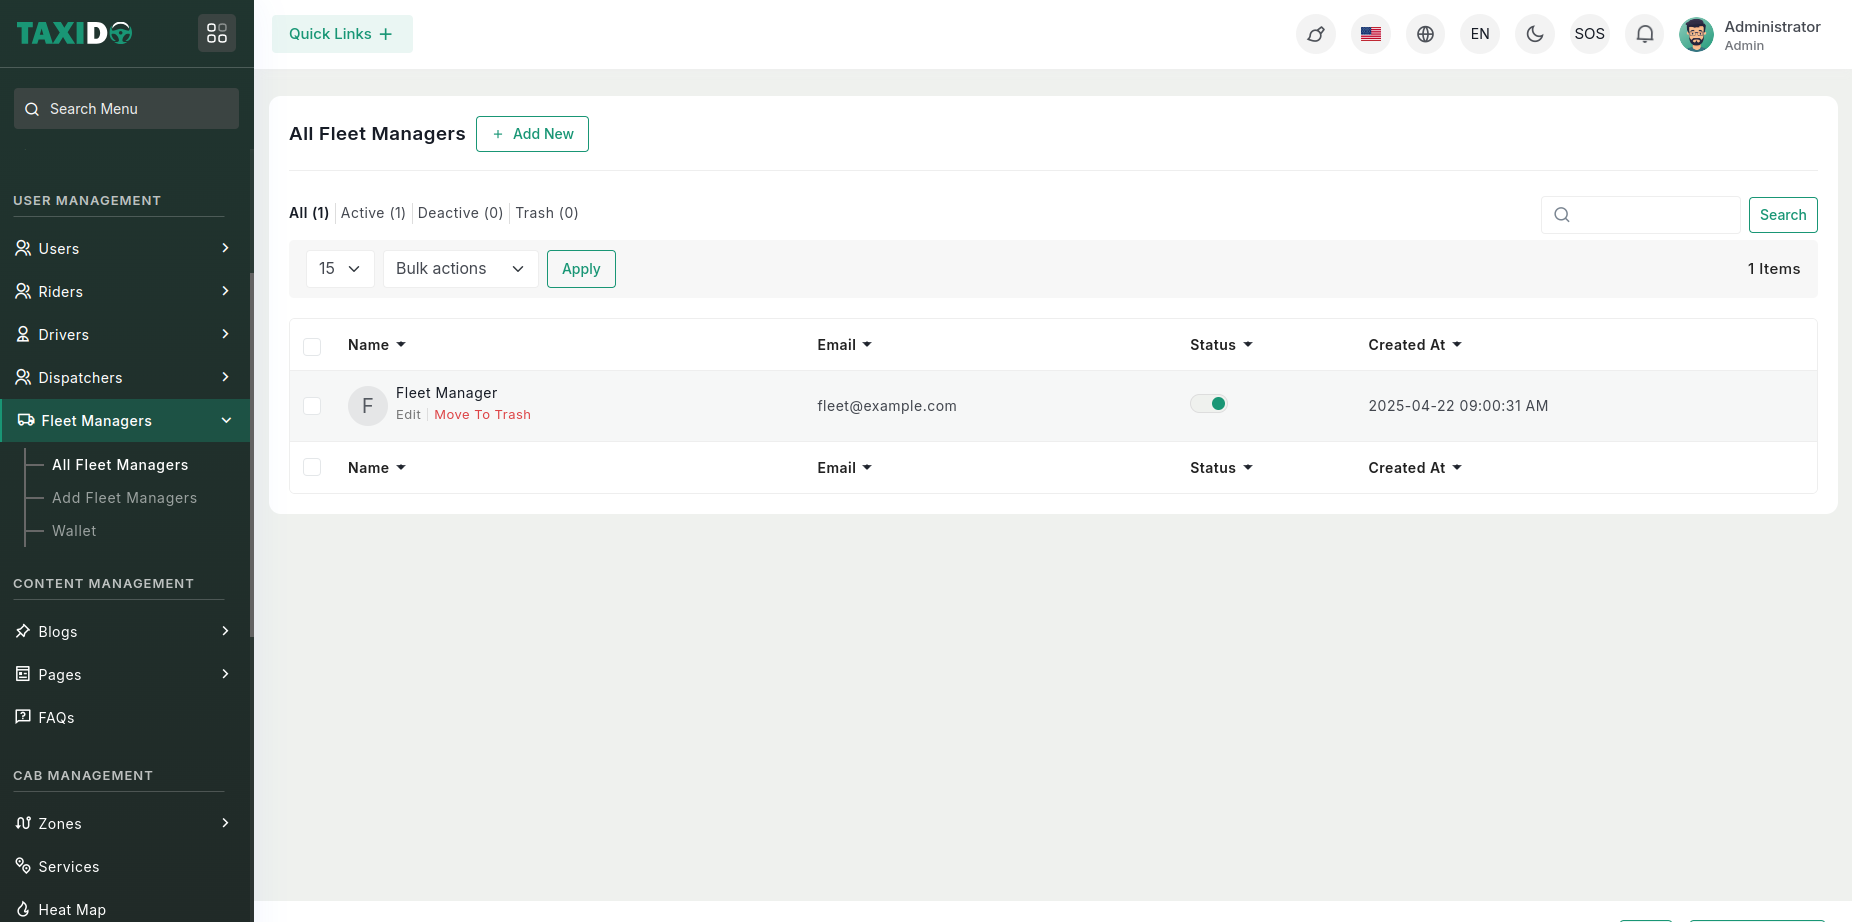The height and width of the screenshot is (922, 1852).
Task: Toggle Fleet Manager status switch
Action: pos(1208,404)
